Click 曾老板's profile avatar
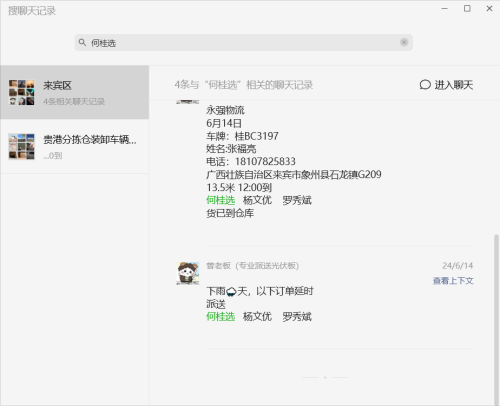The image size is (500, 406). (x=188, y=273)
